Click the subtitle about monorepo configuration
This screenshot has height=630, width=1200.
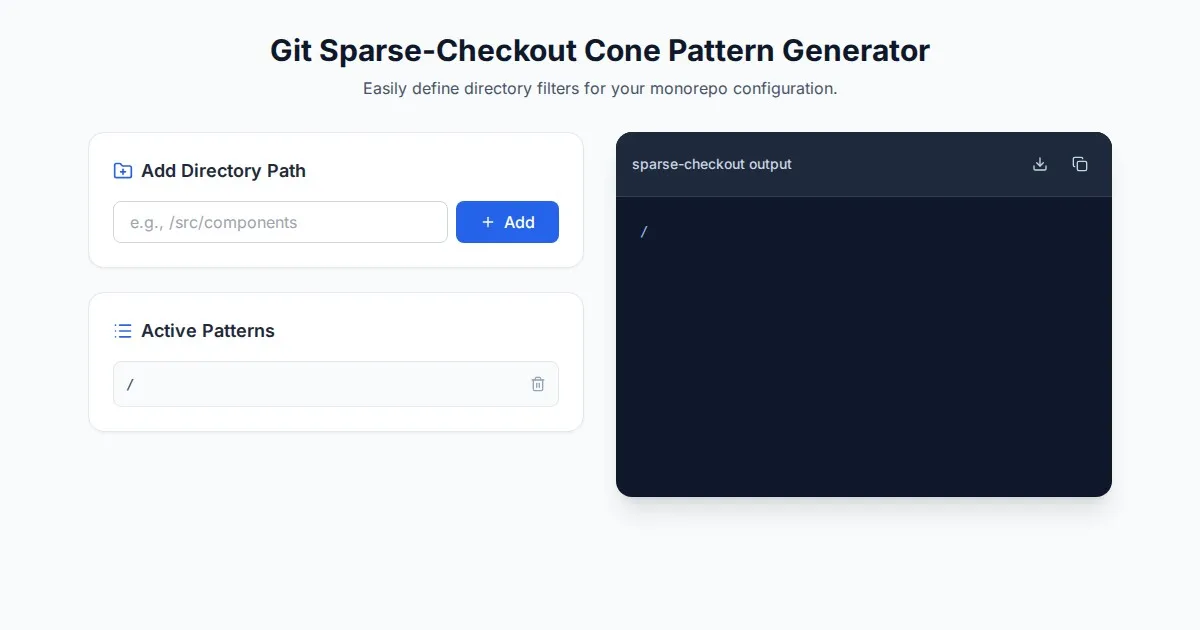600,88
